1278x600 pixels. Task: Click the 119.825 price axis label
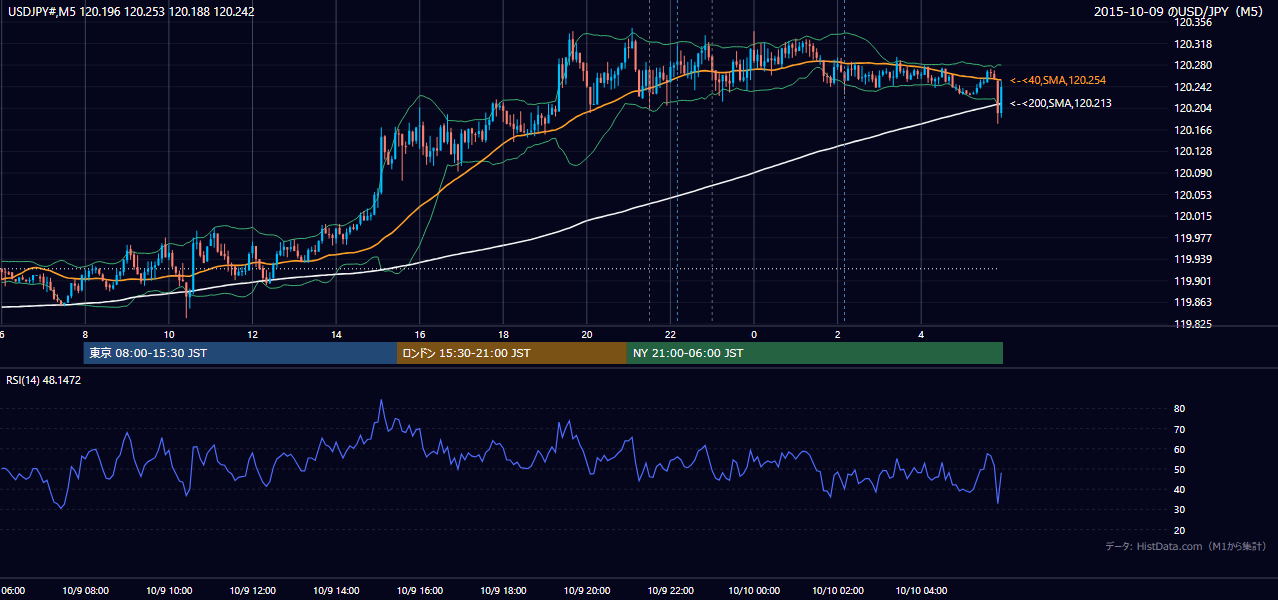click(x=1191, y=325)
